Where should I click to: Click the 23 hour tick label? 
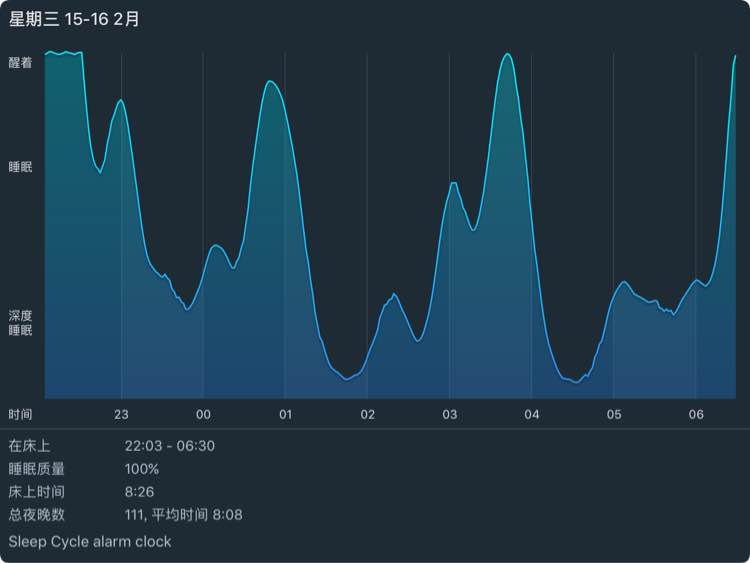click(121, 414)
